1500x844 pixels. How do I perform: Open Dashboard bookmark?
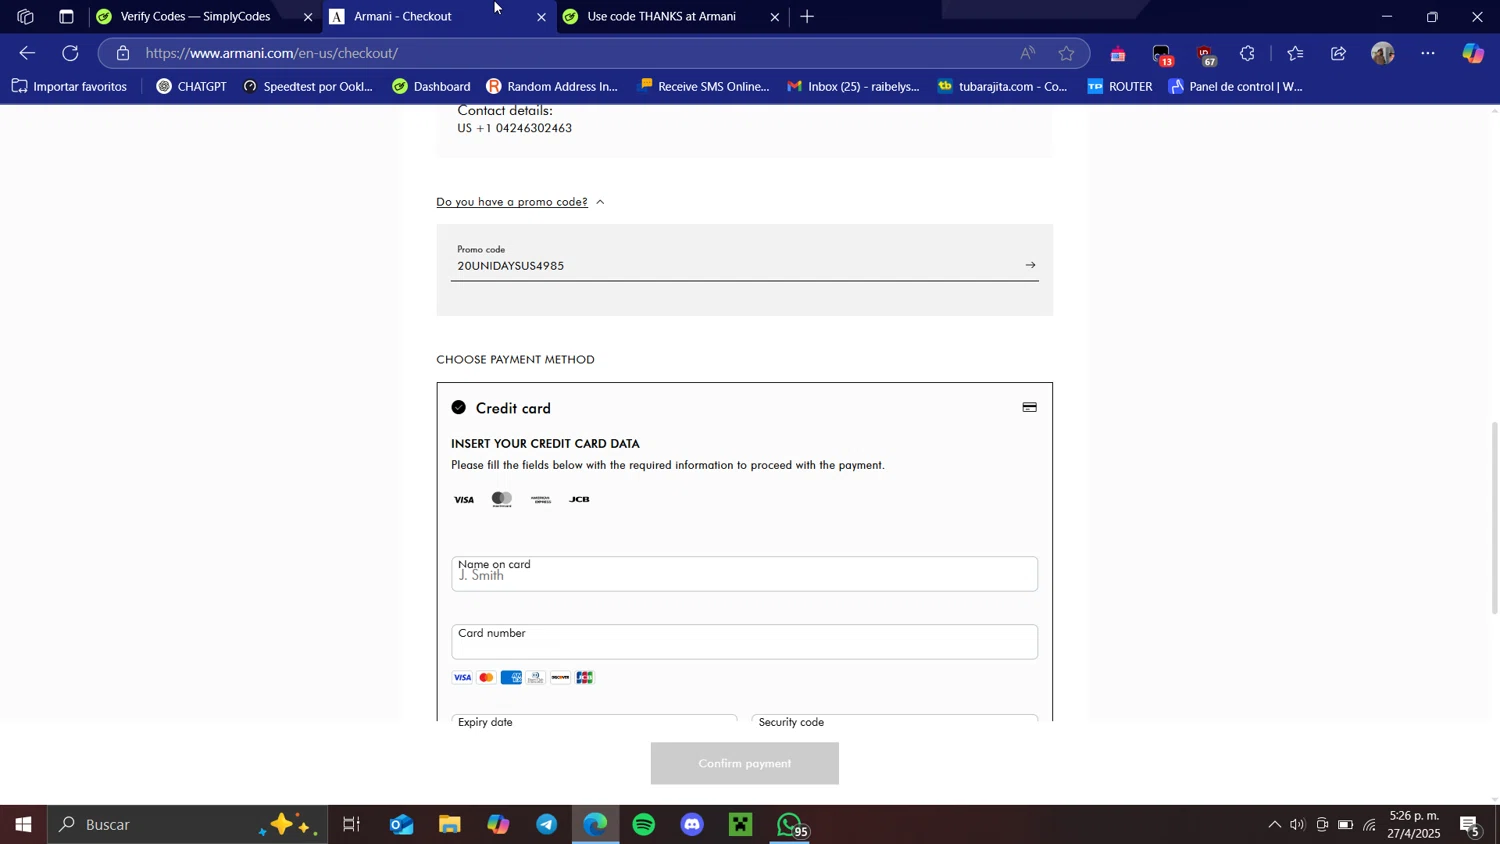coord(431,87)
